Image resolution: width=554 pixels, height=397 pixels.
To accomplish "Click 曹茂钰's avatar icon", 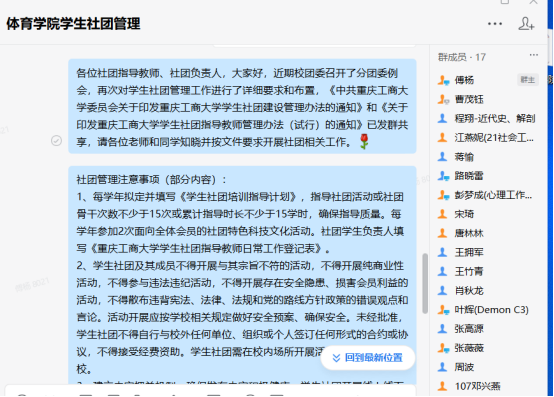I will coord(443,99).
